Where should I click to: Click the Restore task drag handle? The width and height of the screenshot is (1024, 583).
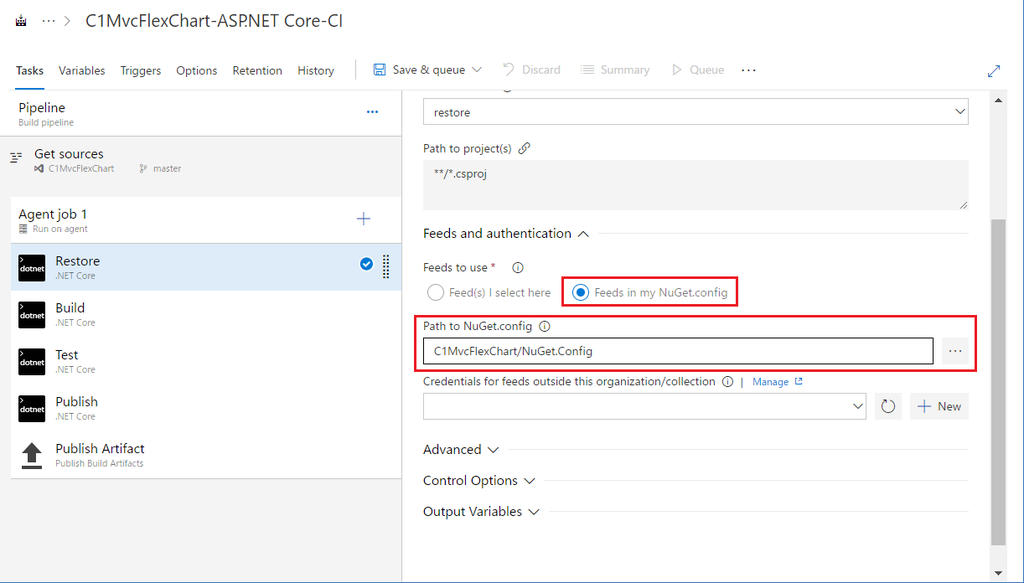tap(386, 266)
